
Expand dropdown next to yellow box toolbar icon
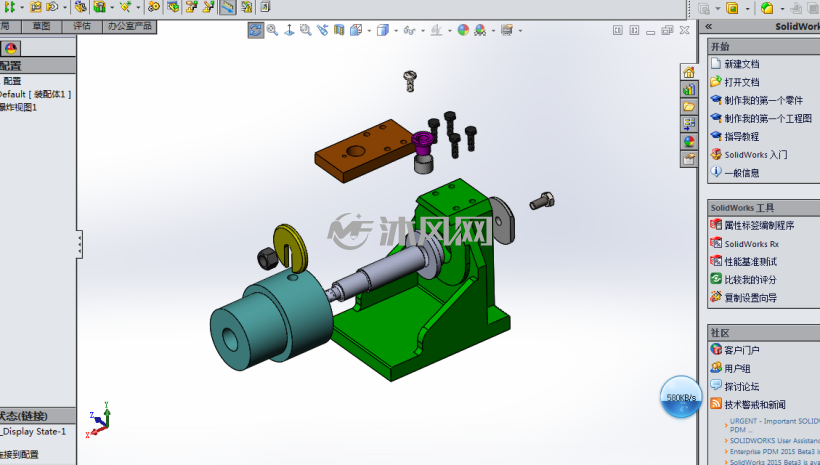tap(747, 8)
